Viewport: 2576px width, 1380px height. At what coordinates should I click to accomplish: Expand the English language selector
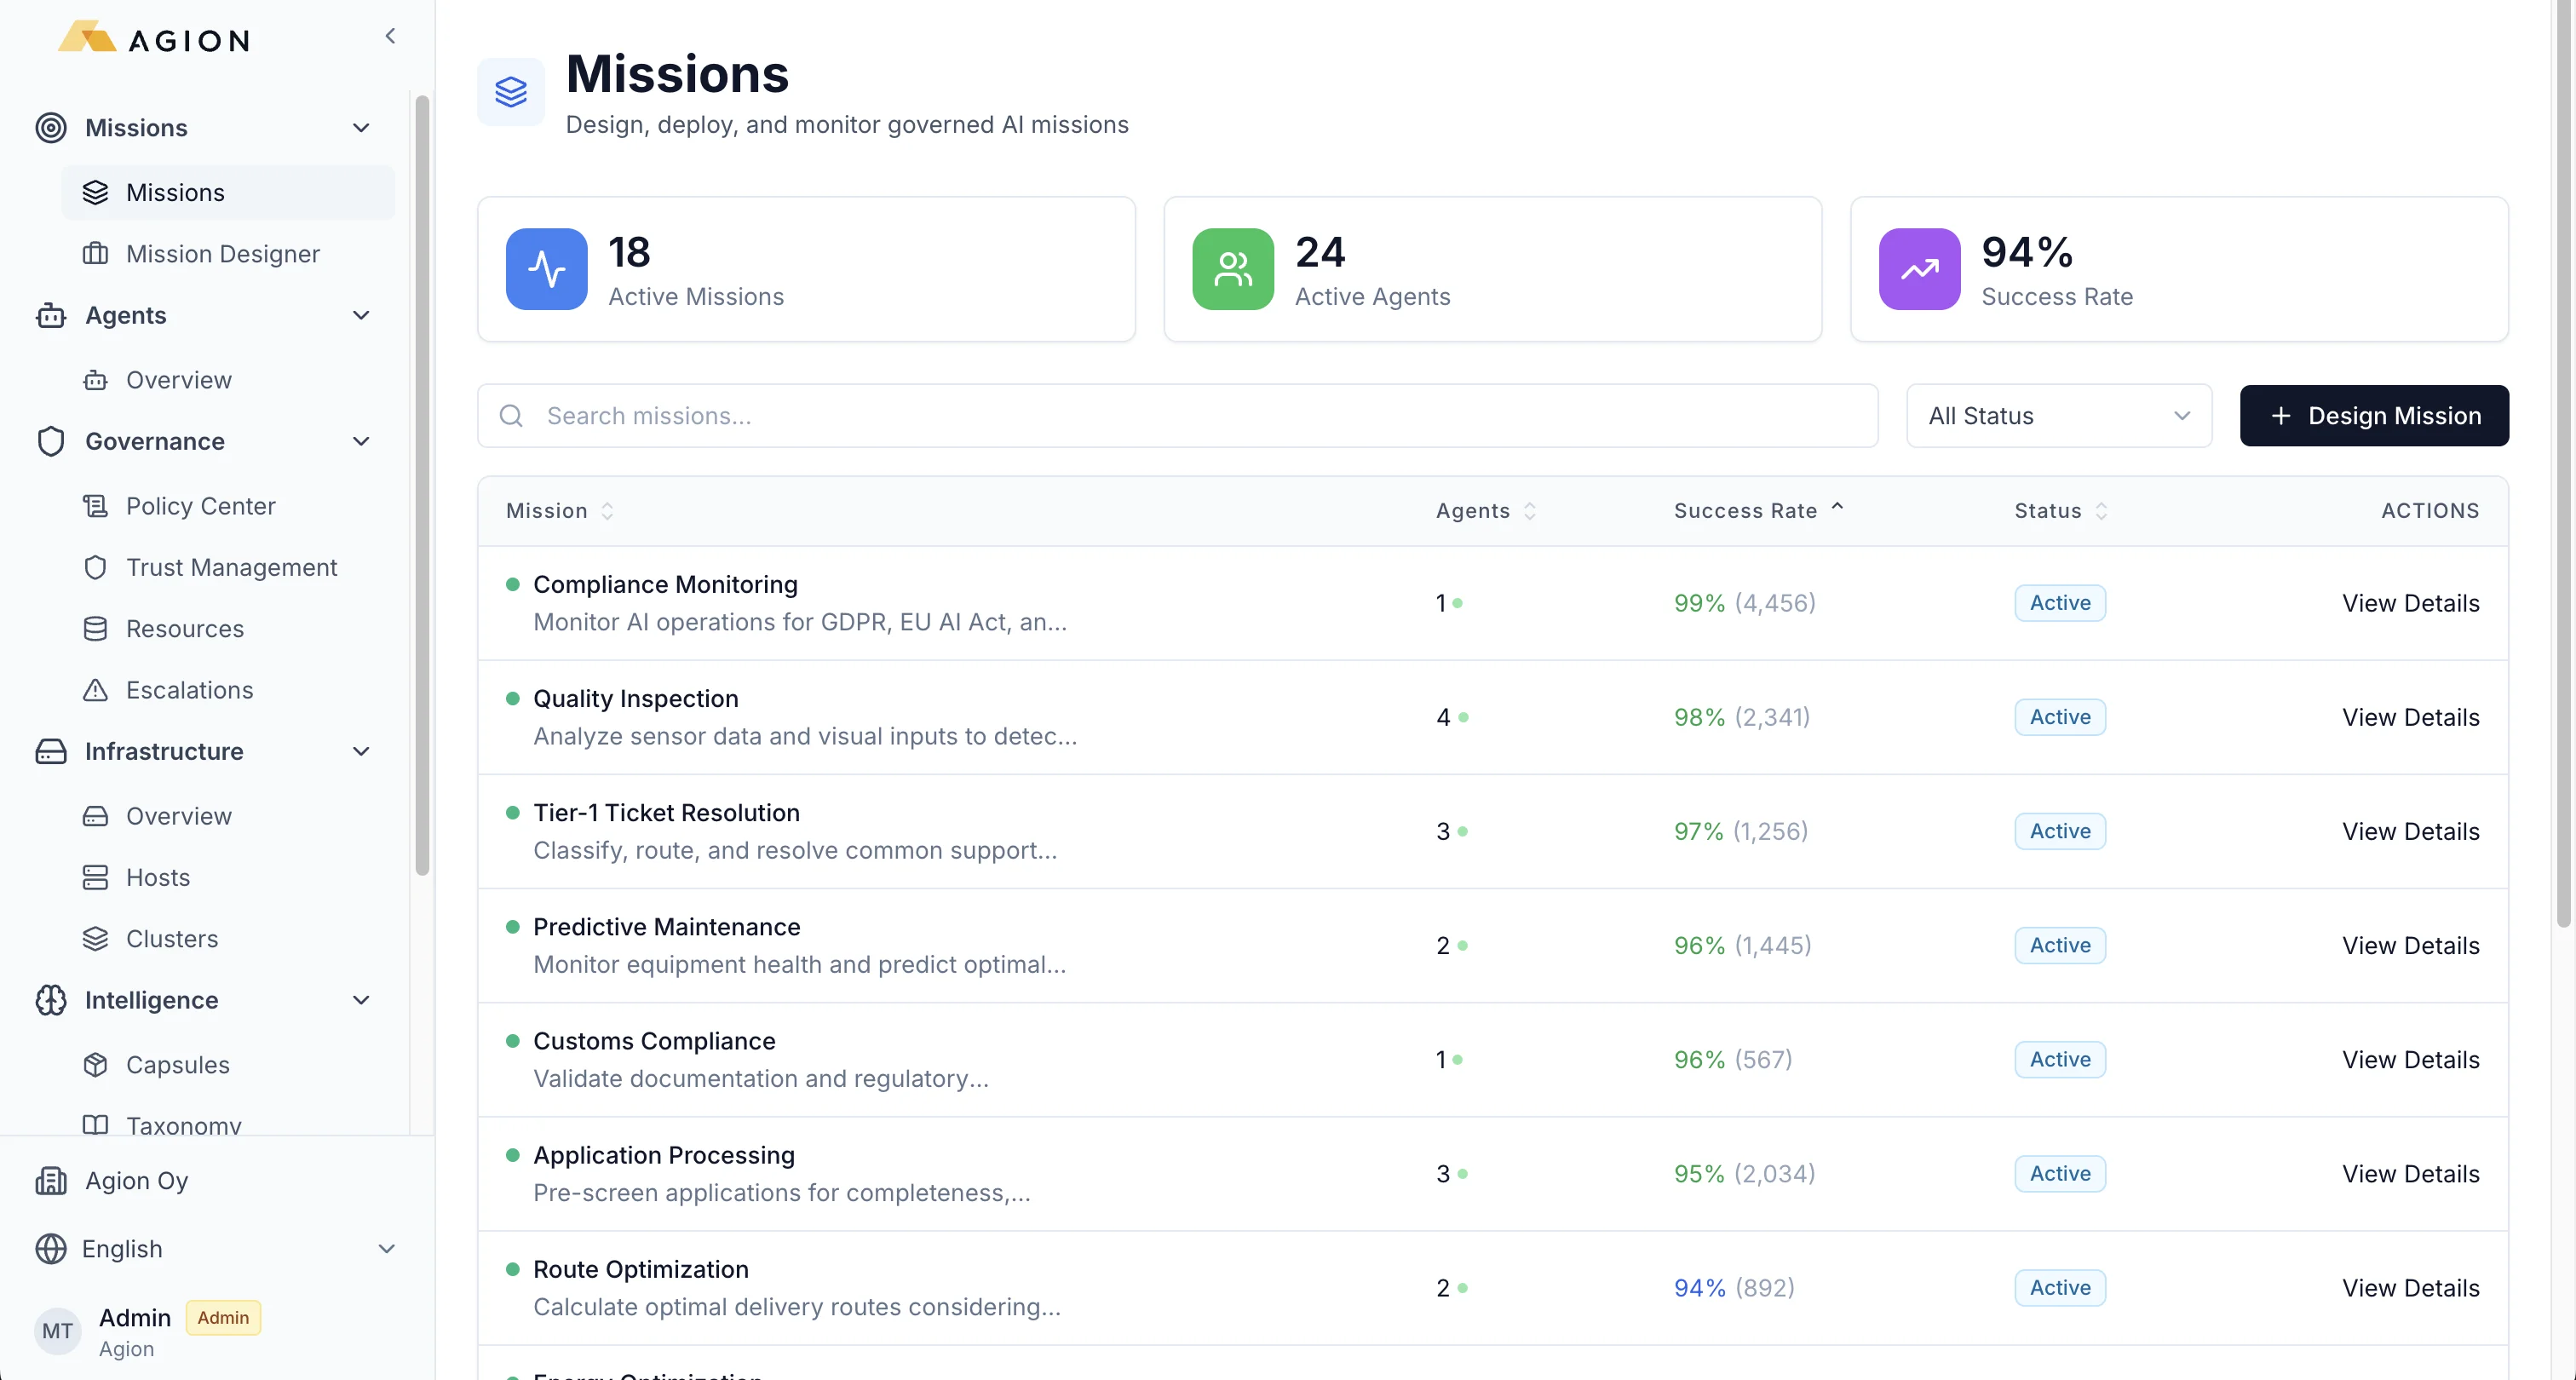[386, 1248]
